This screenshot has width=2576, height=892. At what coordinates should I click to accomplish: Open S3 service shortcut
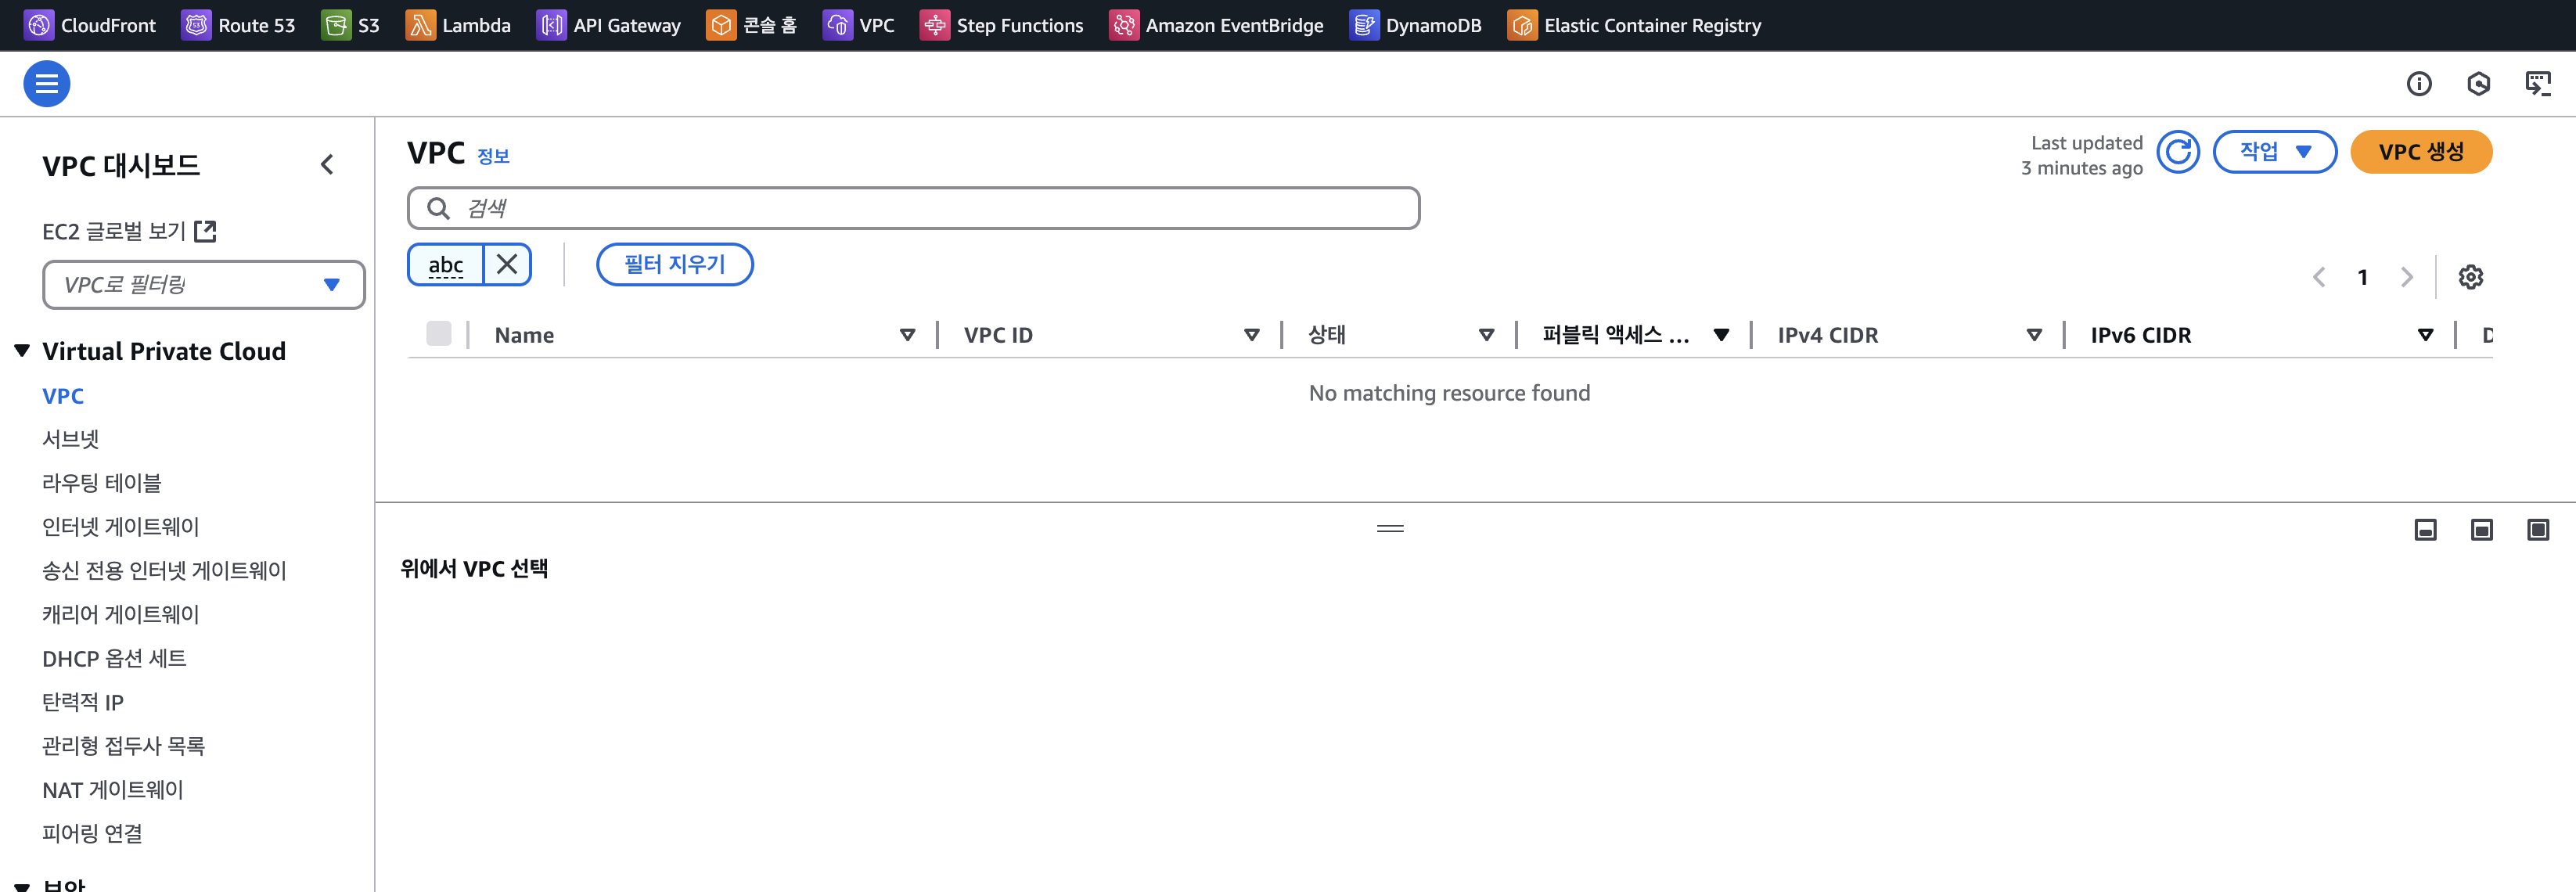click(x=350, y=25)
